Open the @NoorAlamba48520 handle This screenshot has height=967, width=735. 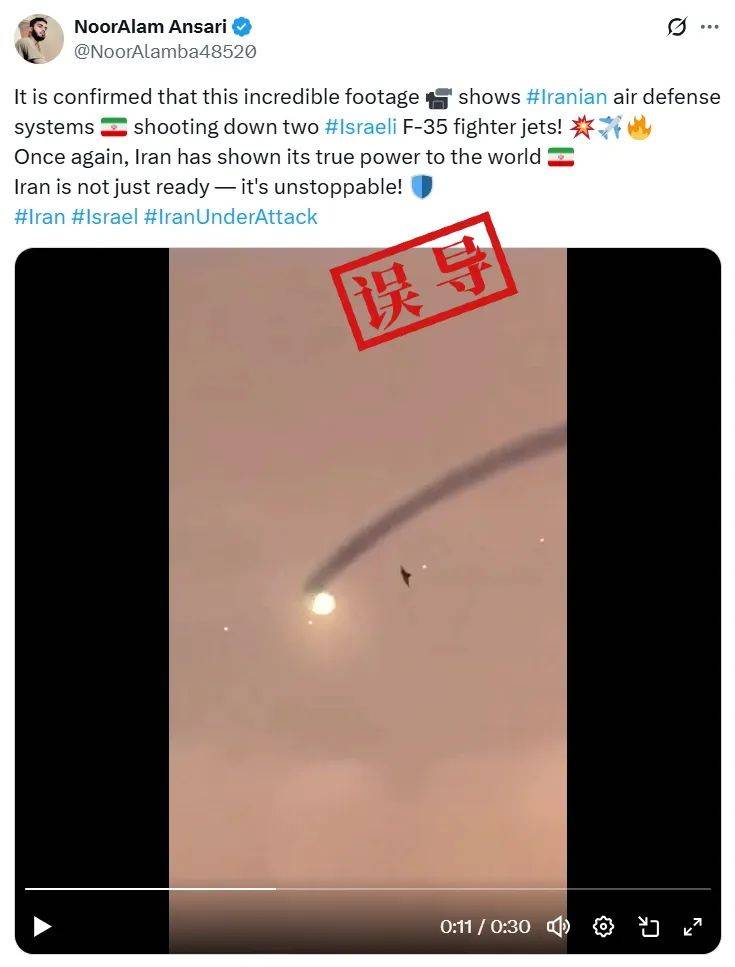(x=165, y=52)
